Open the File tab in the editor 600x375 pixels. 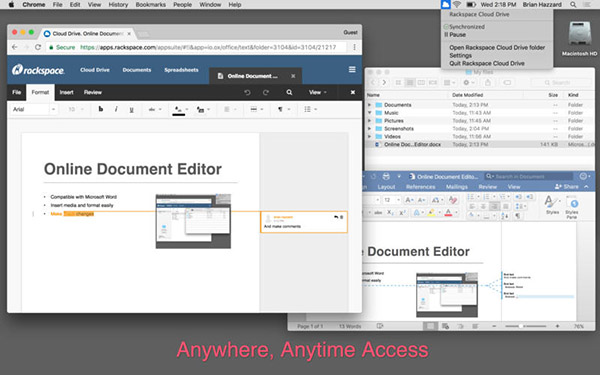[16, 92]
